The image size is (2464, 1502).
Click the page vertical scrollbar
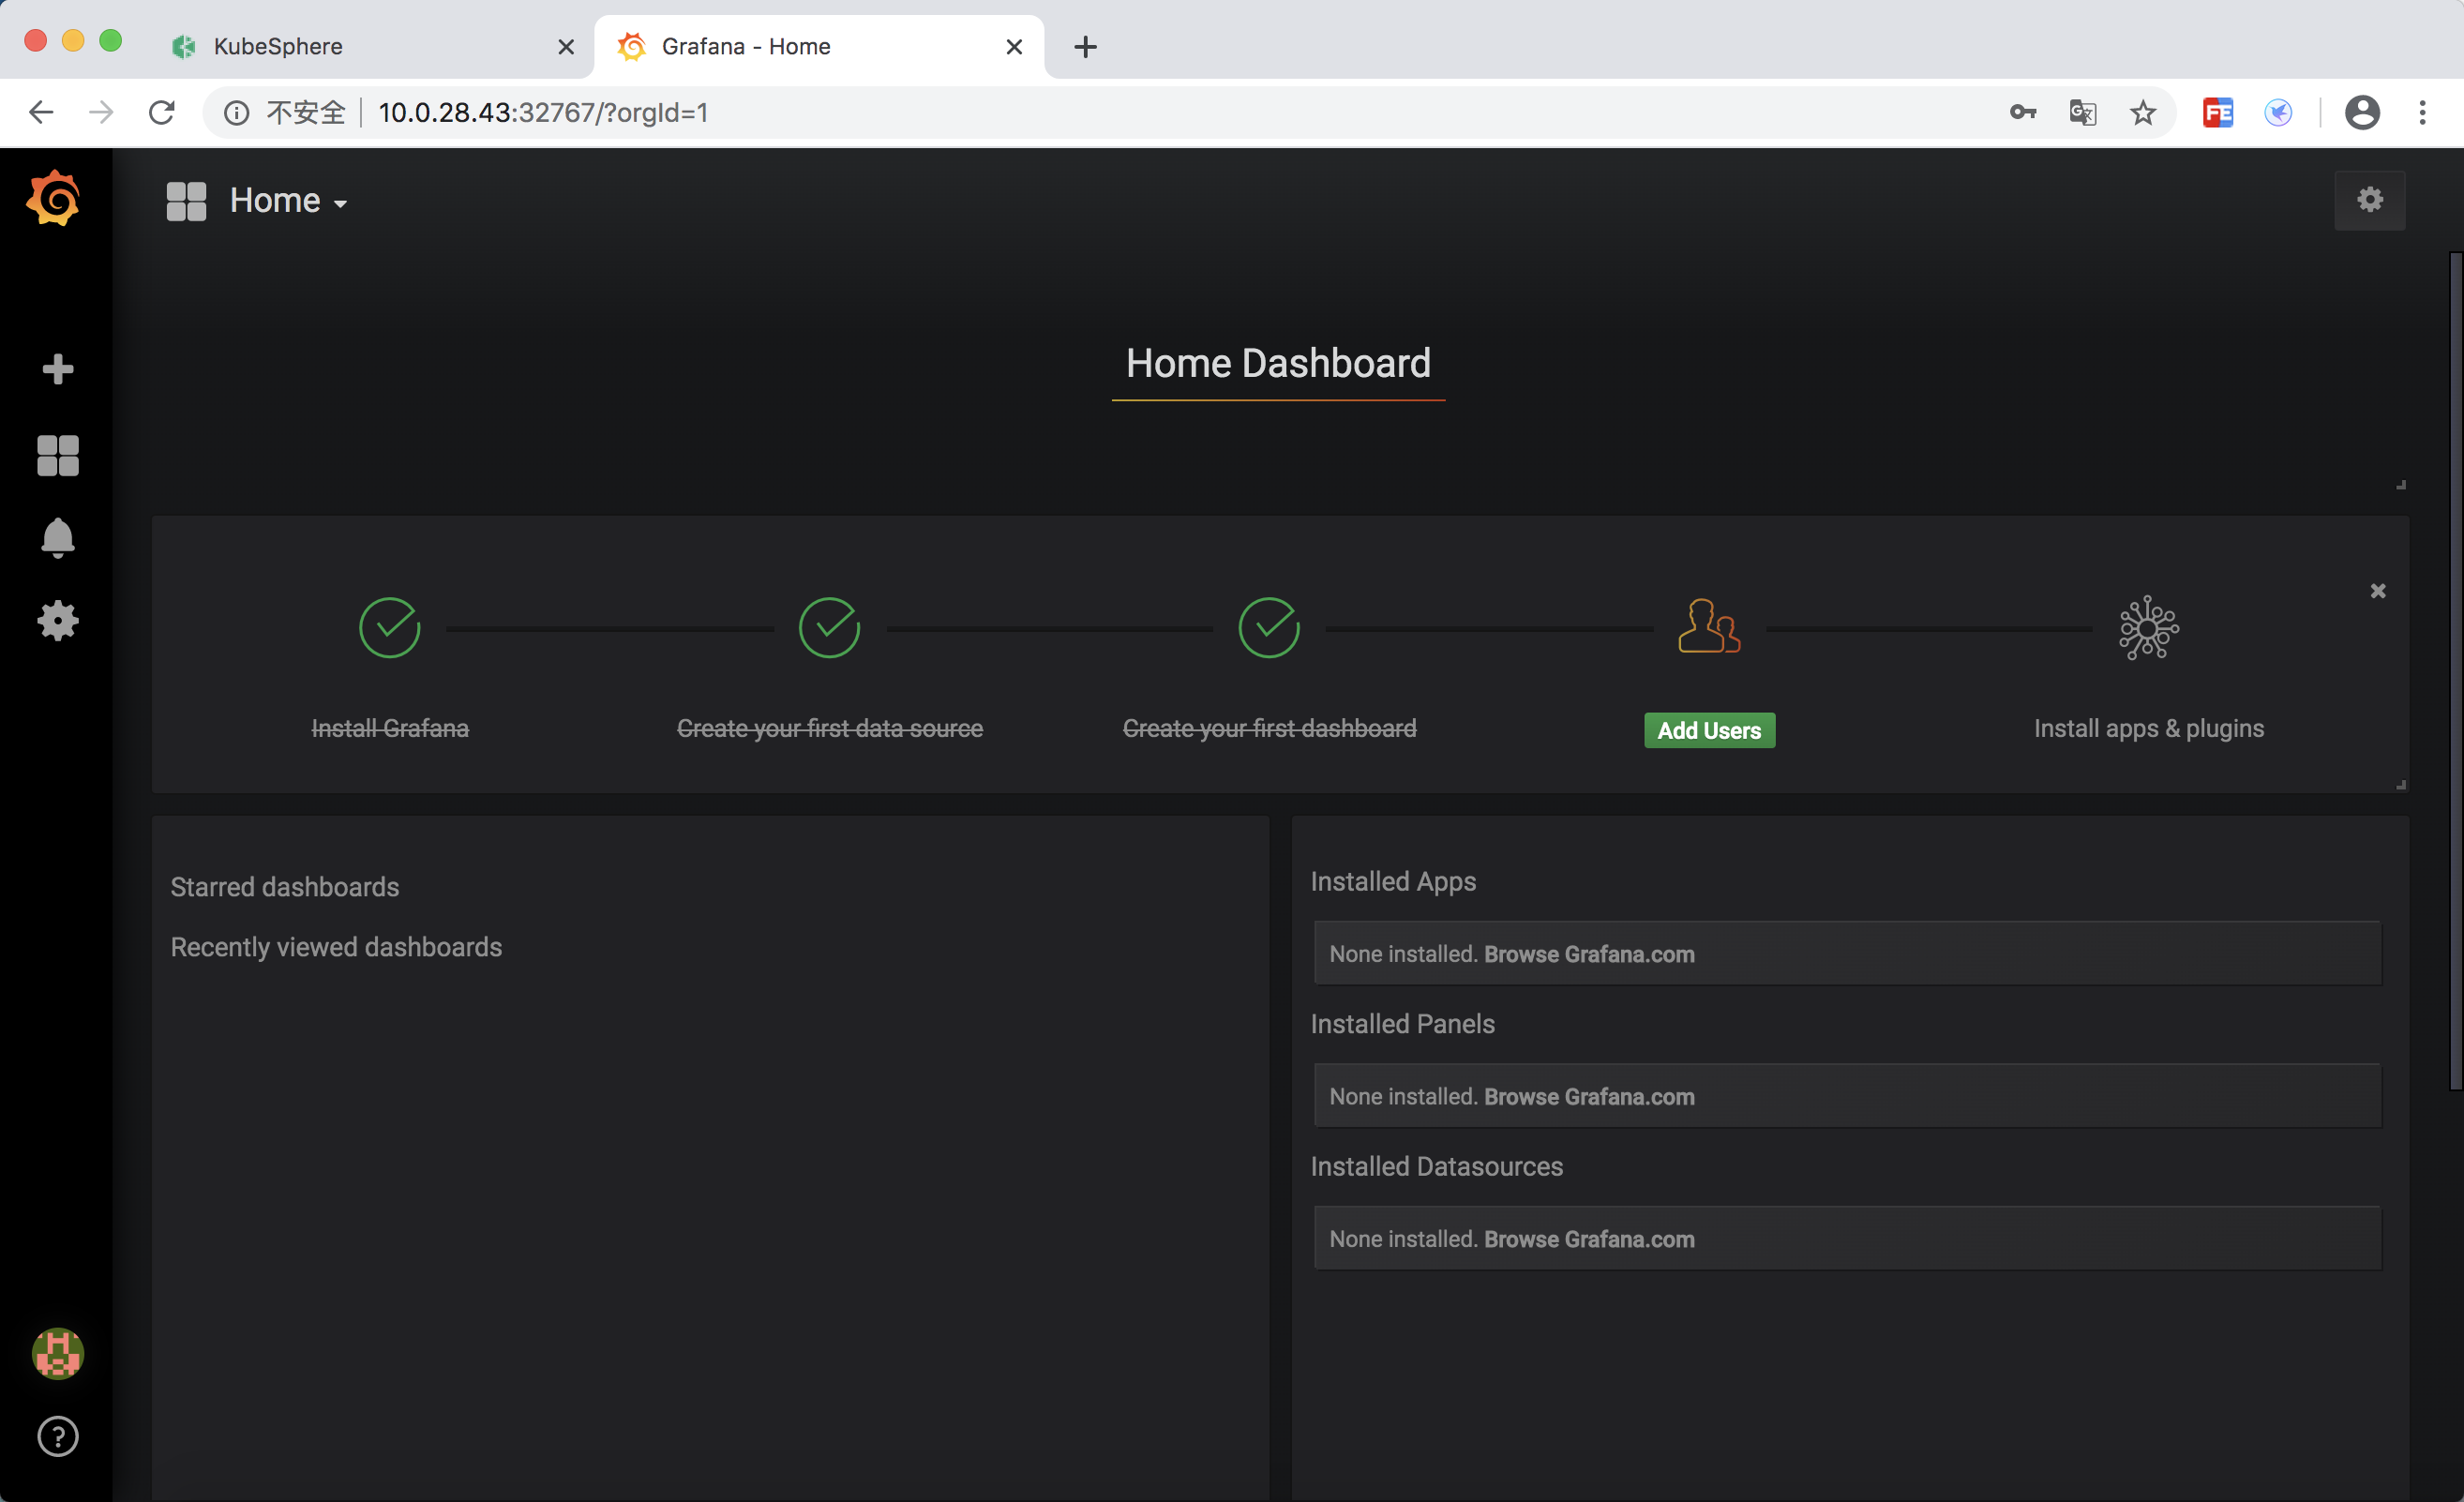pos(2455,670)
